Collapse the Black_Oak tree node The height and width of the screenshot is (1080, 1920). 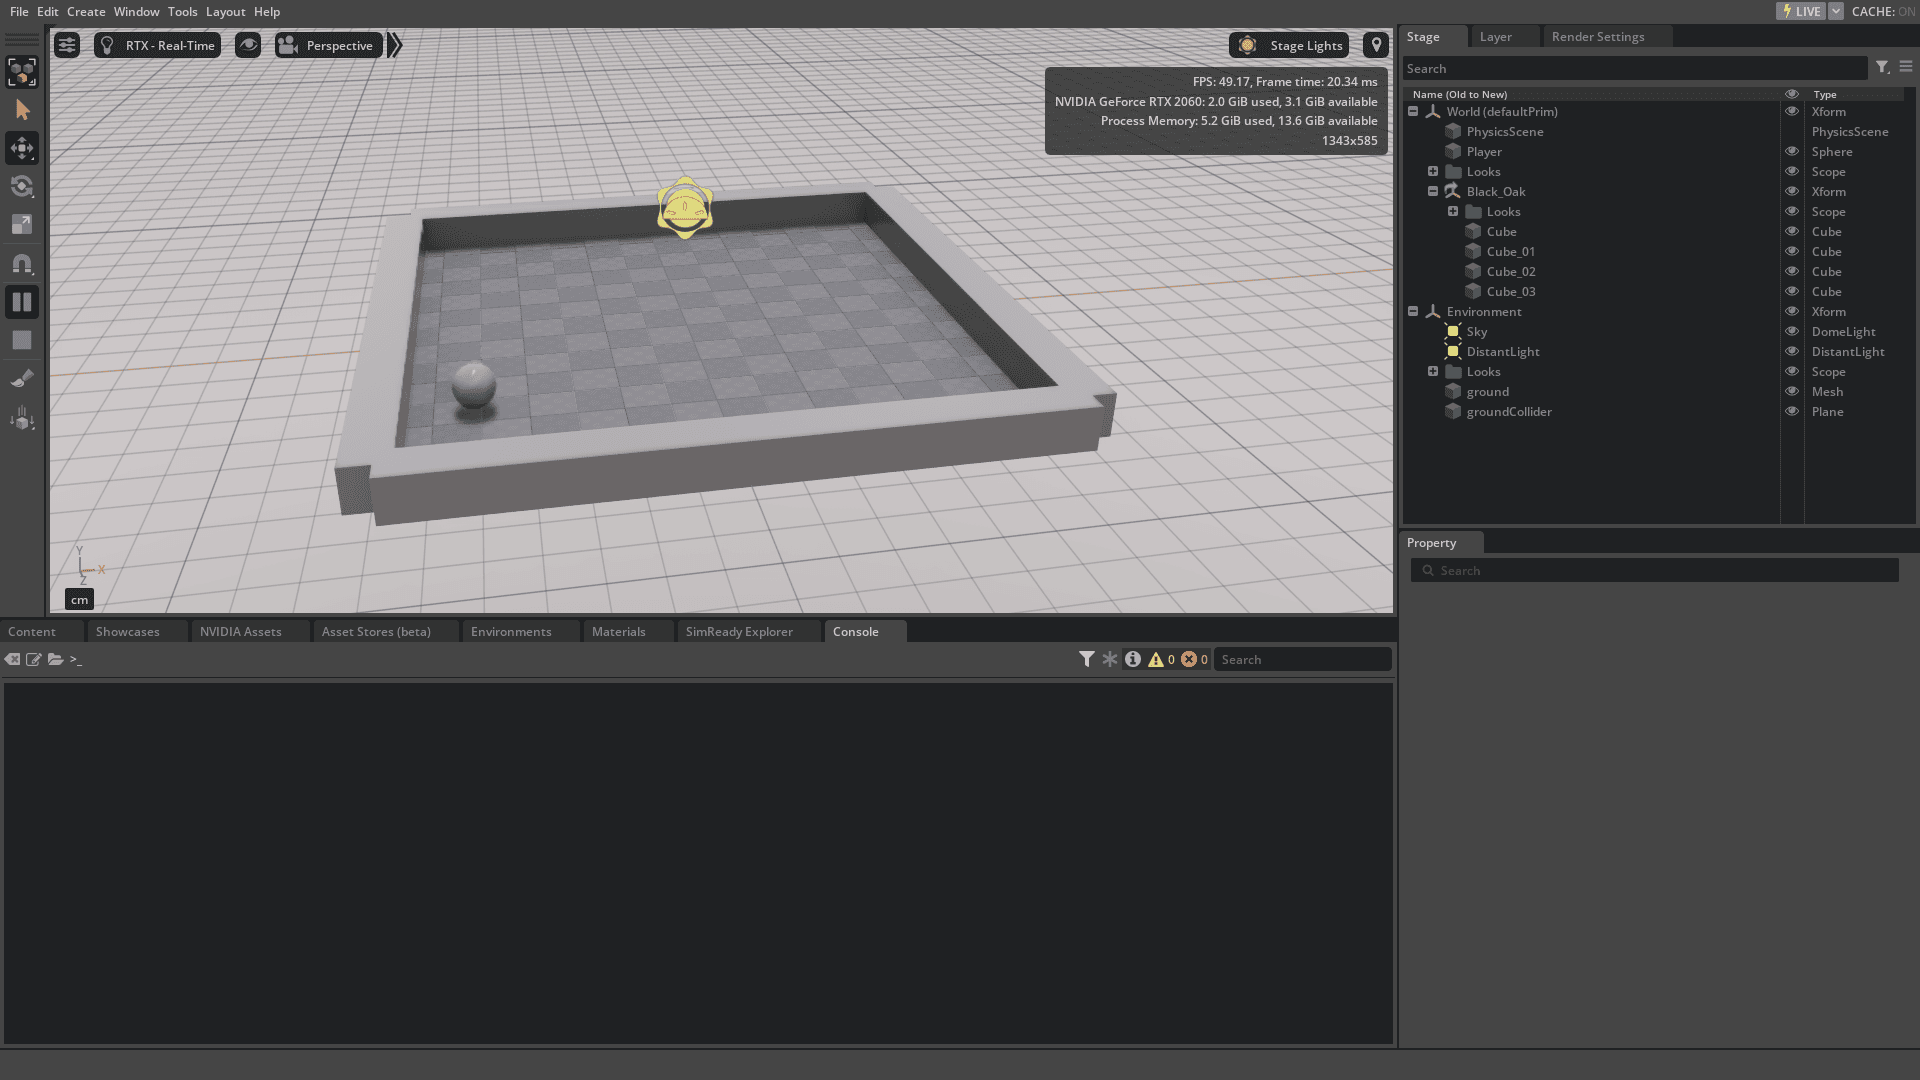pyautogui.click(x=1433, y=191)
